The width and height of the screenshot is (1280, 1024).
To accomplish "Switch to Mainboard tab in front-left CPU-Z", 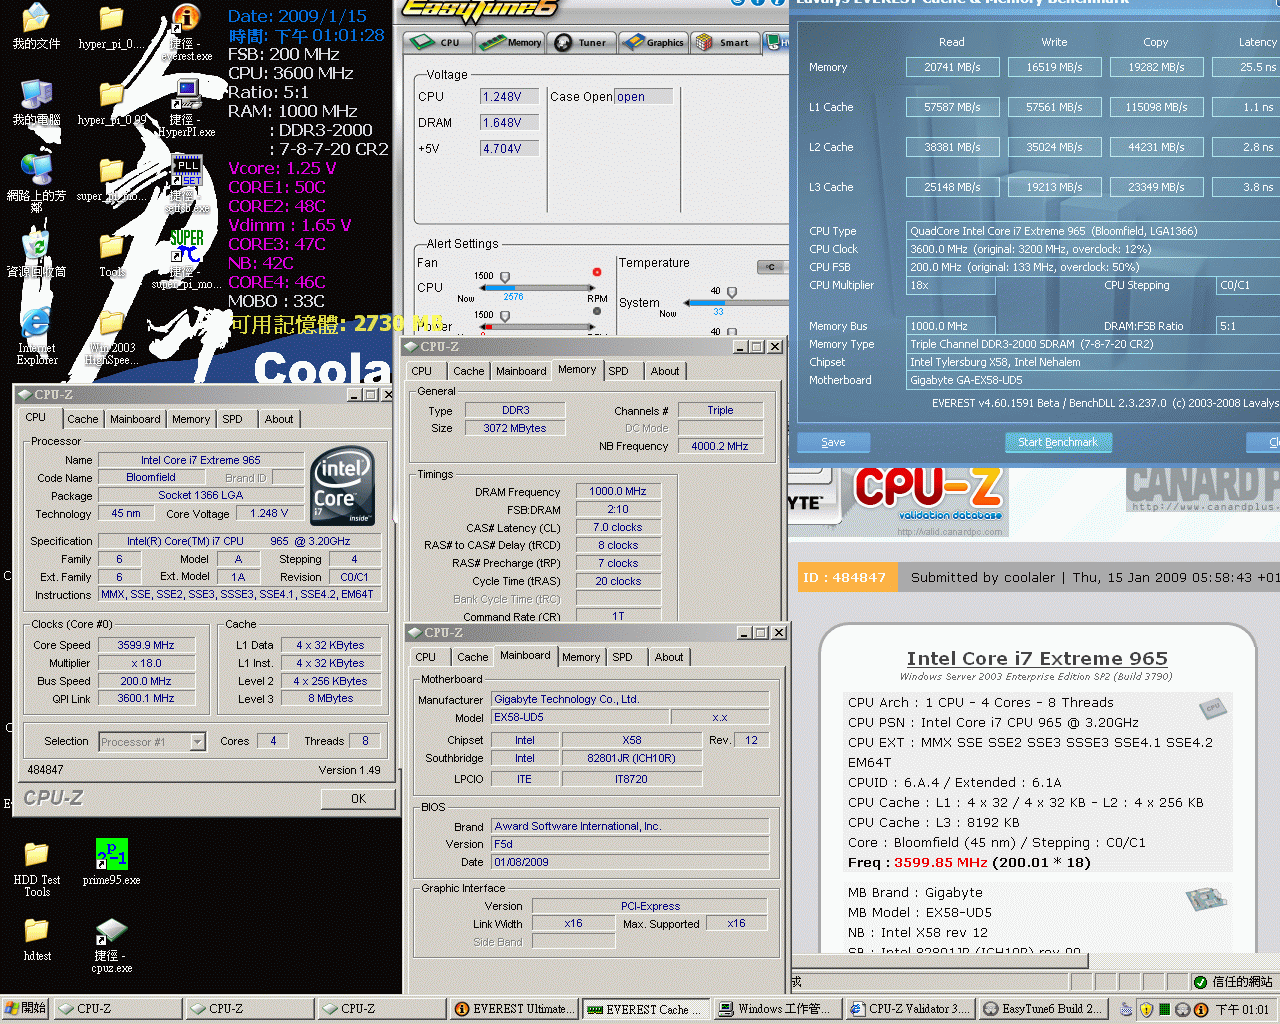I will coord(135,419).
